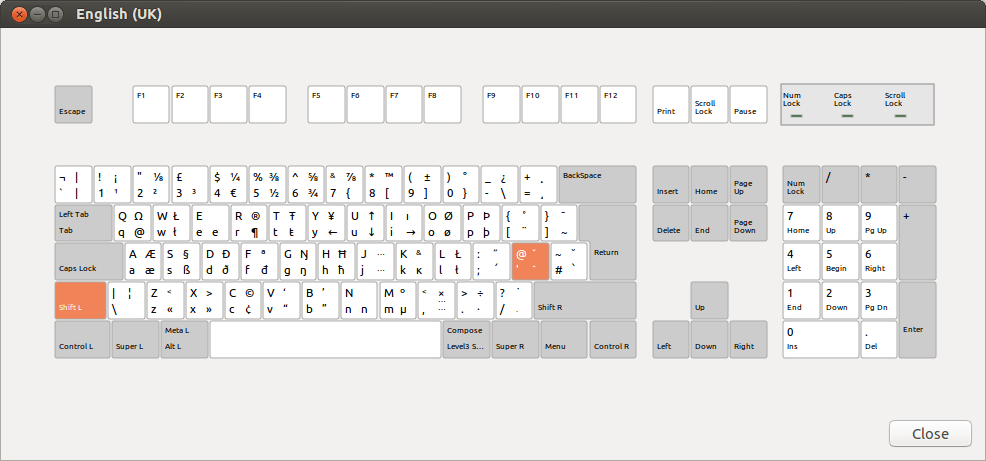
Task: Click the Super R key
Action: coord(515,340)
